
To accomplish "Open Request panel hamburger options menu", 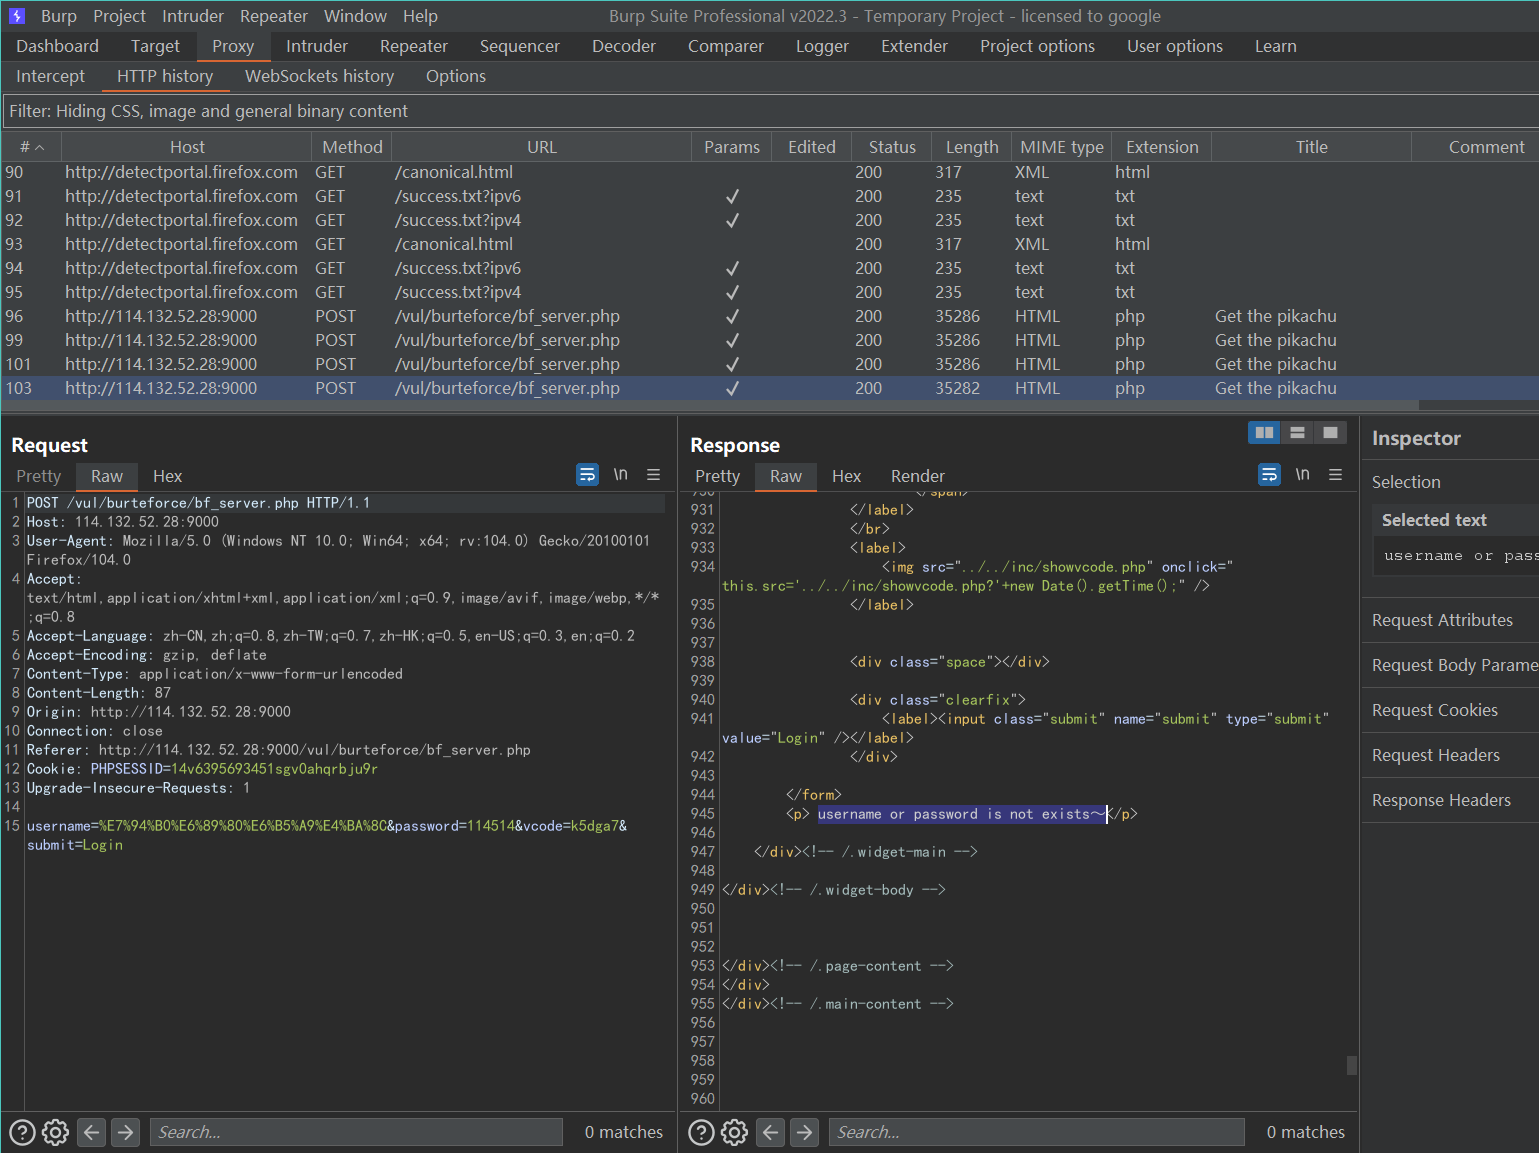I will click(653, 475).
